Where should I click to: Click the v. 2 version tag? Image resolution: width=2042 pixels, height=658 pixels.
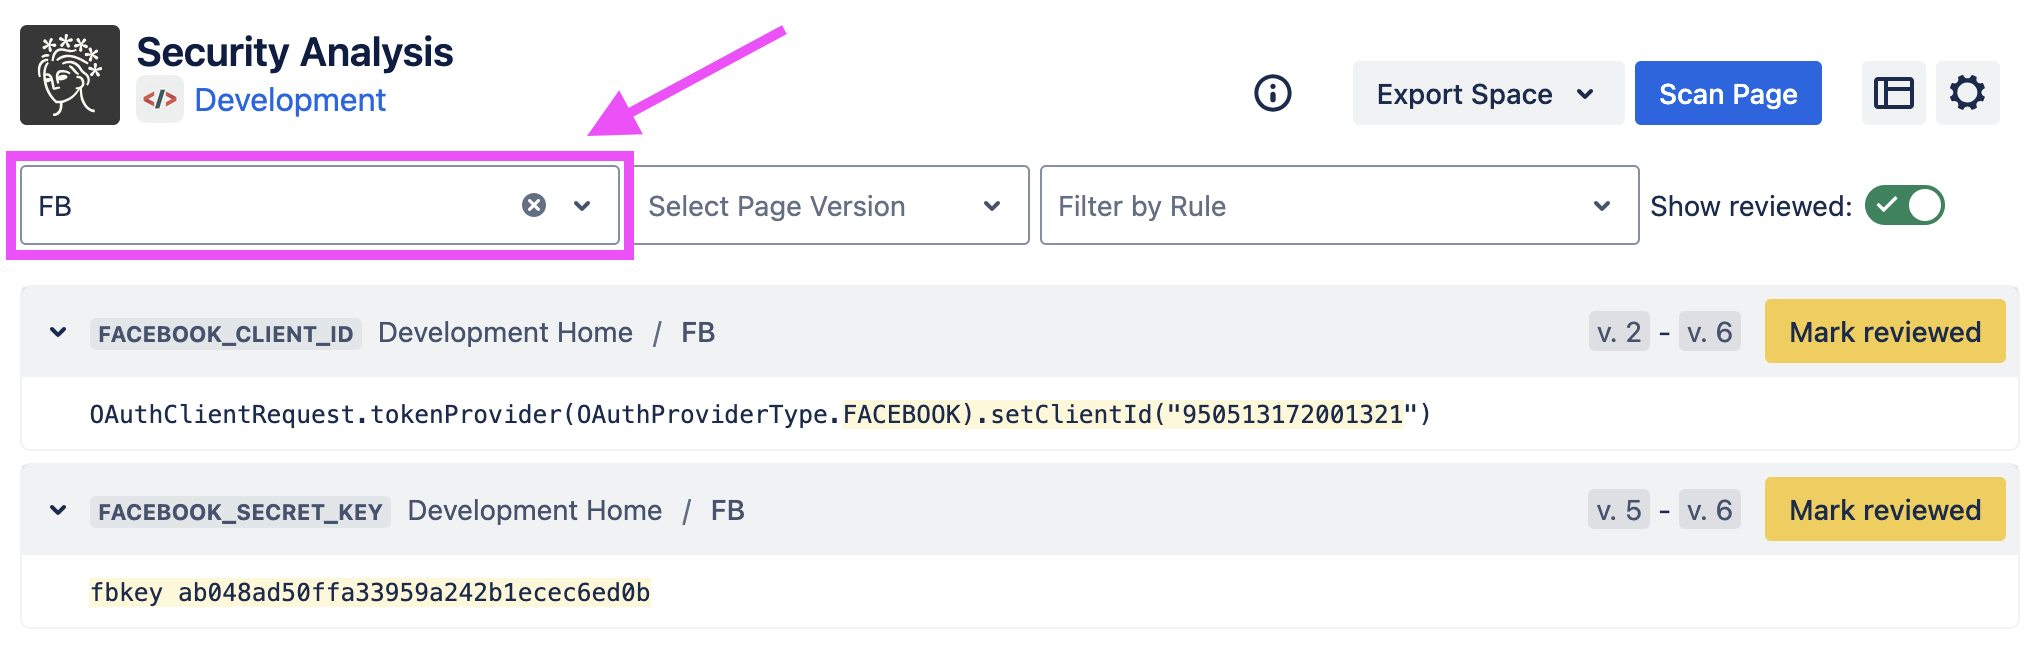pos(1618,332)
